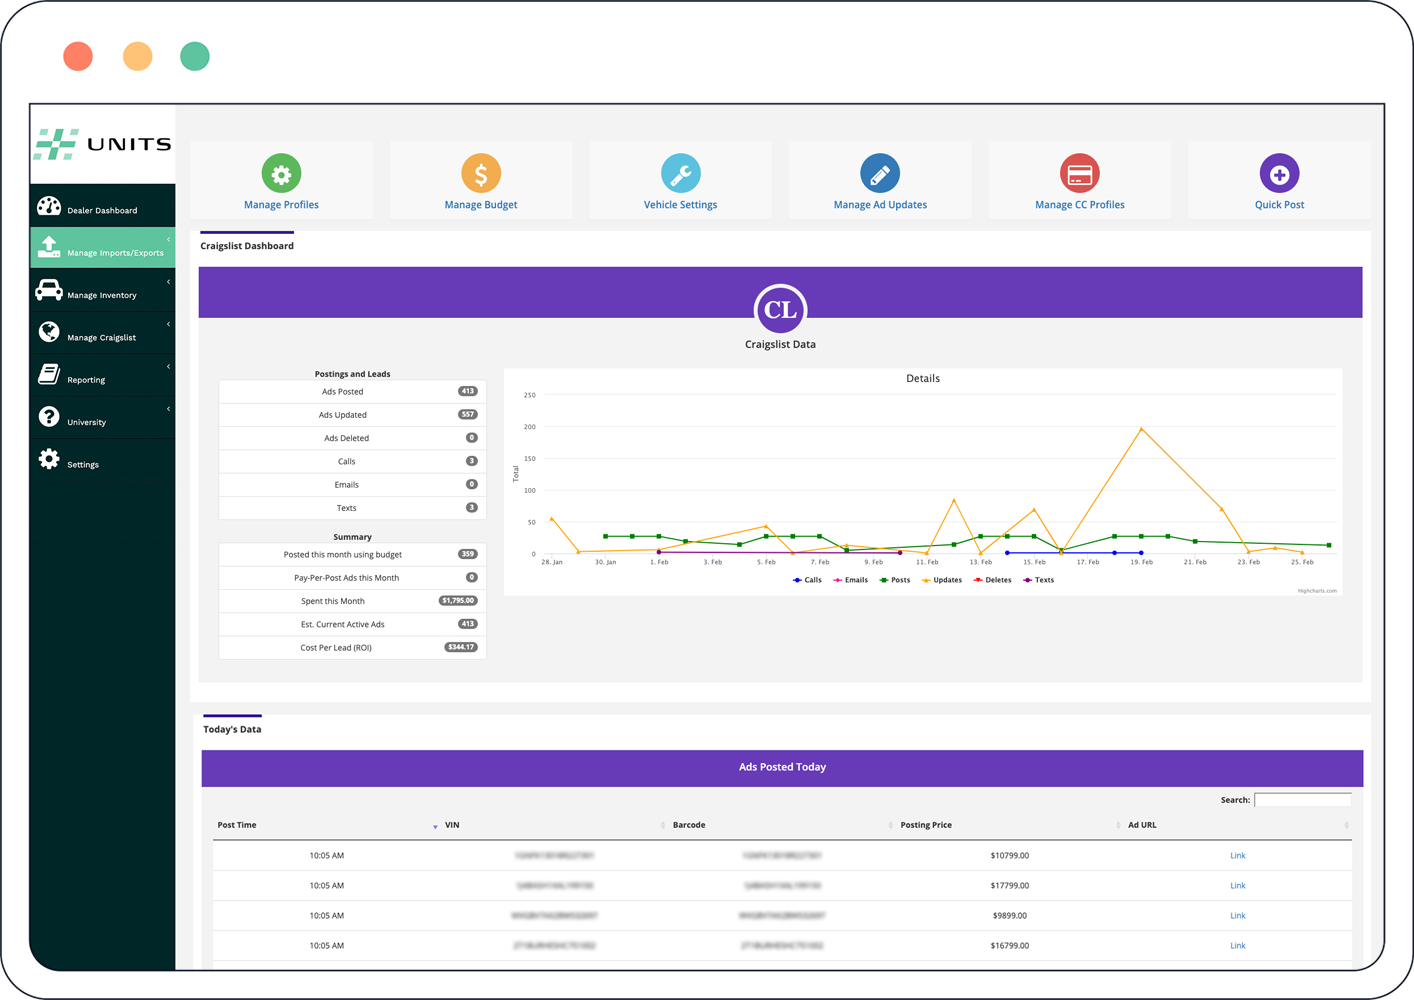Click the CL Craigslist Data circle icon

780,310
